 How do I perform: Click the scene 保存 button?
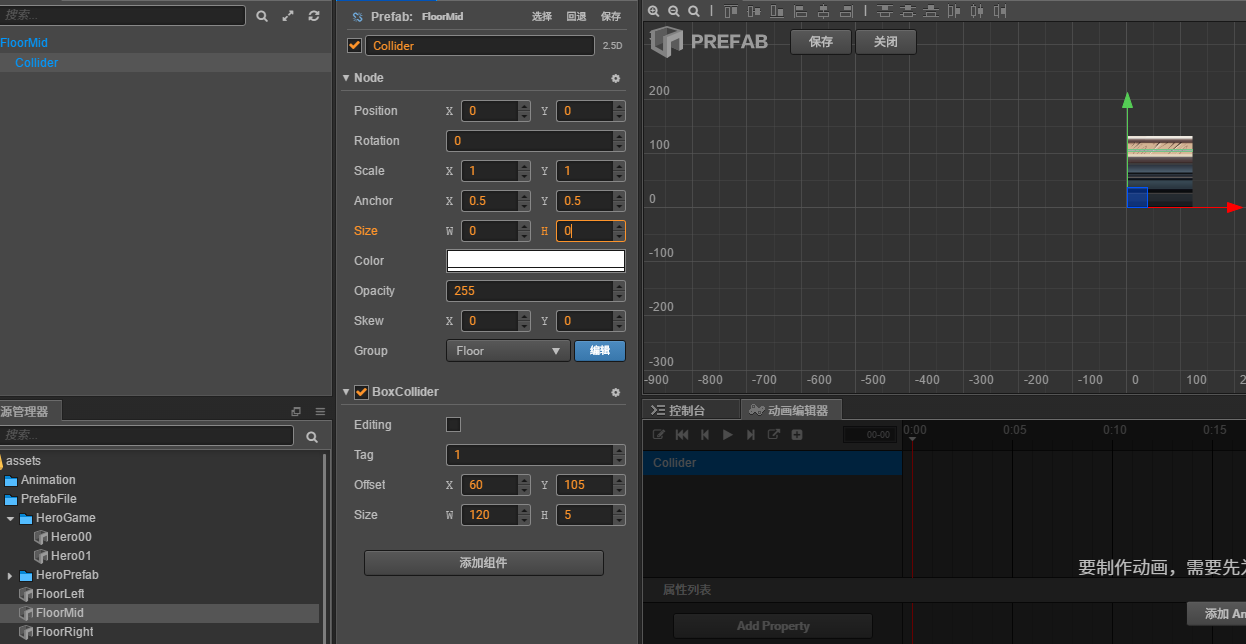(821, 42)
